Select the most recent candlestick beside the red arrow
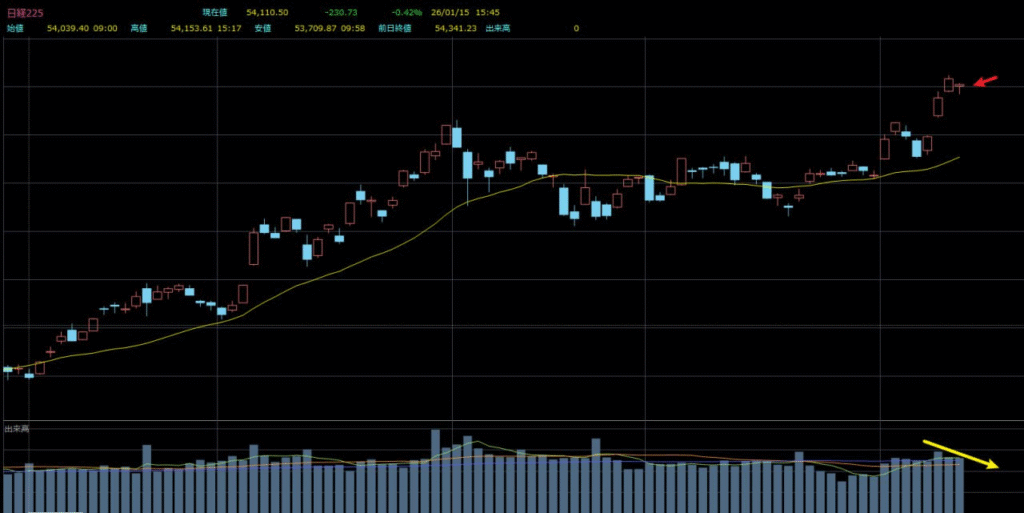The width and height of the screenshot is (1024, 513). pos(959,87)
